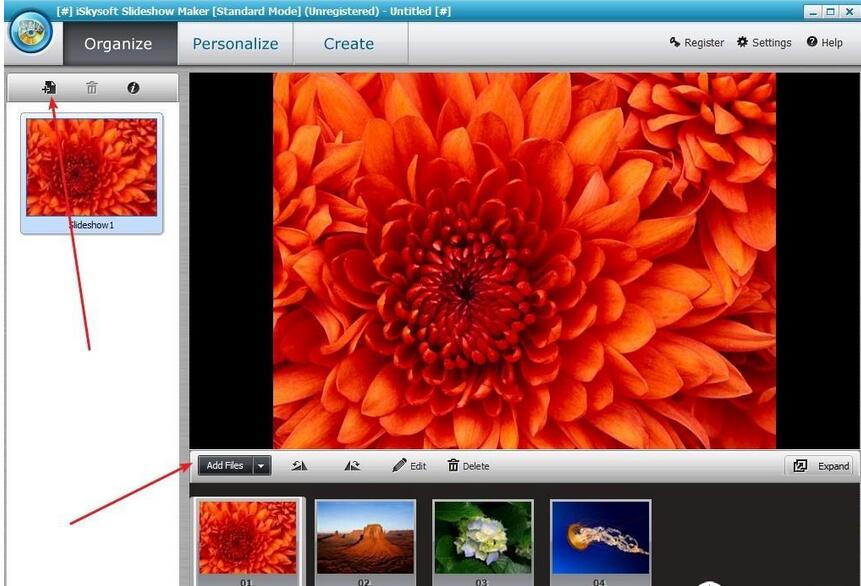Add a new slideshow in the left panel
Viewport: 861px width, 586px height.
[47, 87]
